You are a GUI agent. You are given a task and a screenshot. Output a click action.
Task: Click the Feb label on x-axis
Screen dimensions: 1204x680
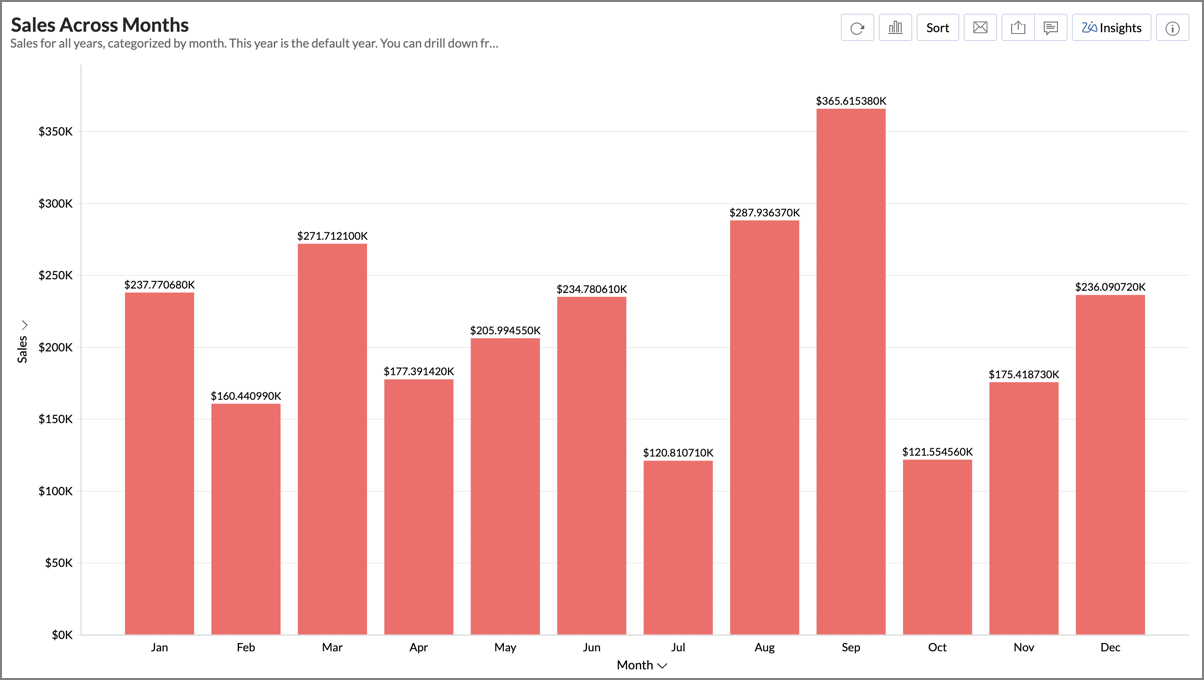(x=246, y=647)
